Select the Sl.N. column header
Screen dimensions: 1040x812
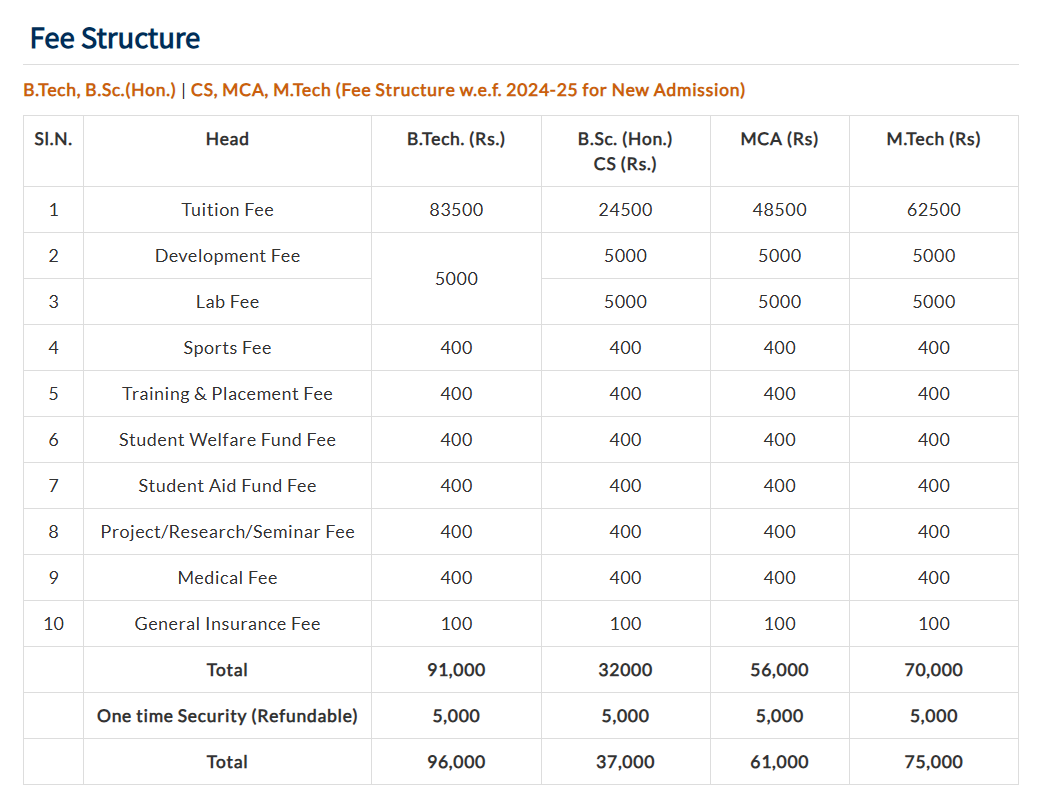tap(53, 139)
